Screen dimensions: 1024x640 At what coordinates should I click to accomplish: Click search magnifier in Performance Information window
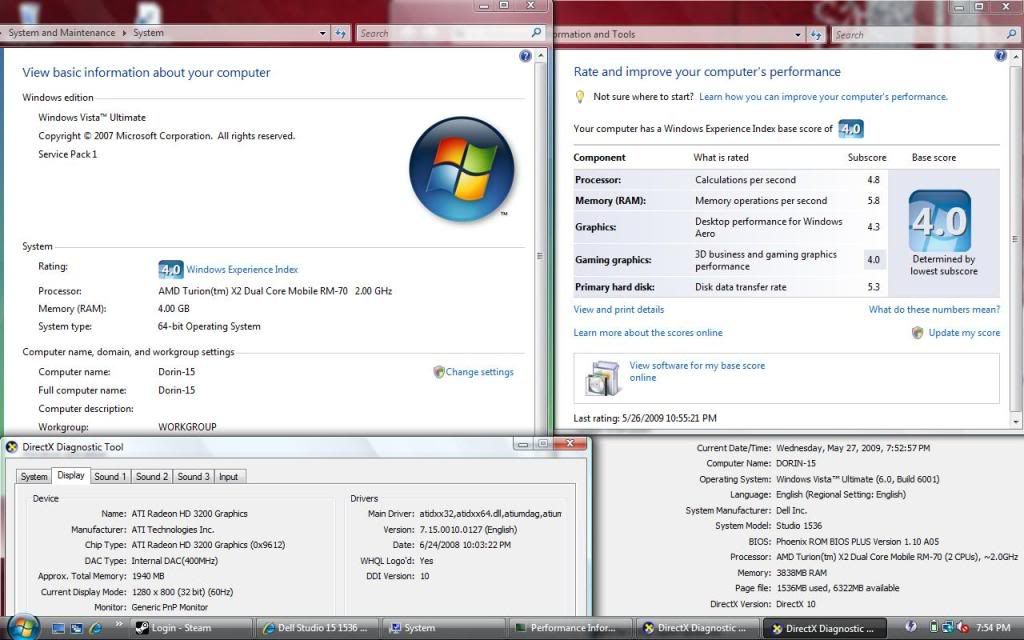tap(1012, 34)
